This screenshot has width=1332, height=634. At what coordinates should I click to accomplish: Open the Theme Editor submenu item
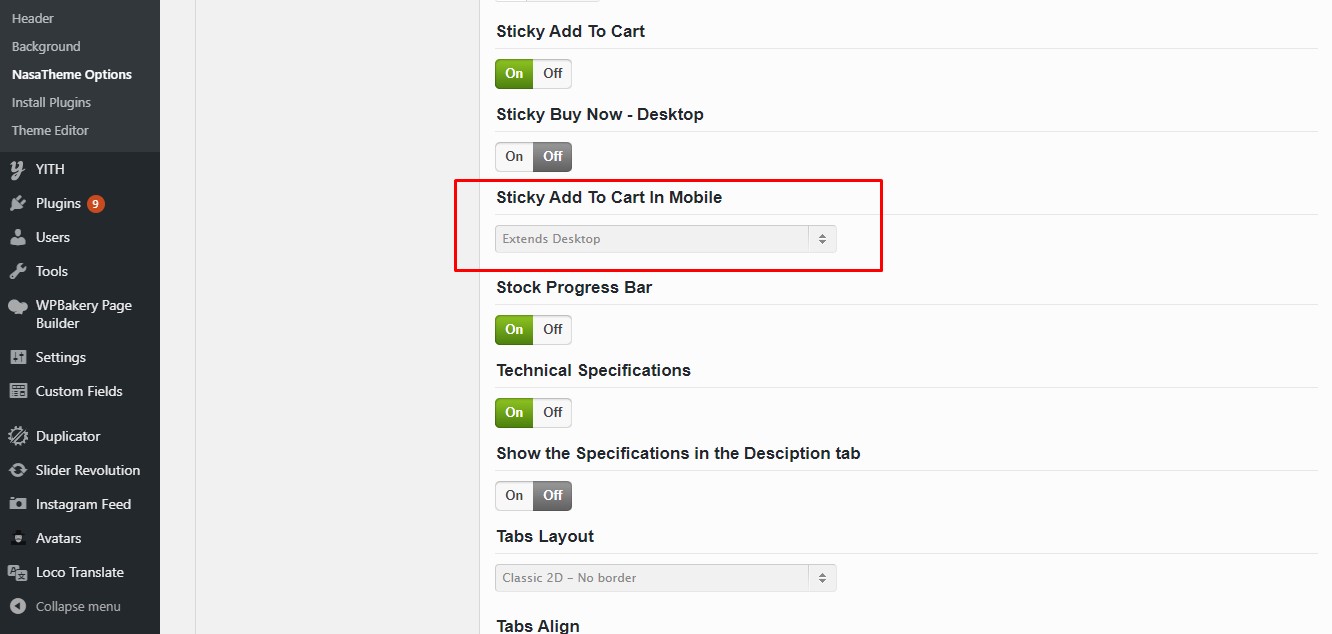pyautogui.click(x=50, y=130)
